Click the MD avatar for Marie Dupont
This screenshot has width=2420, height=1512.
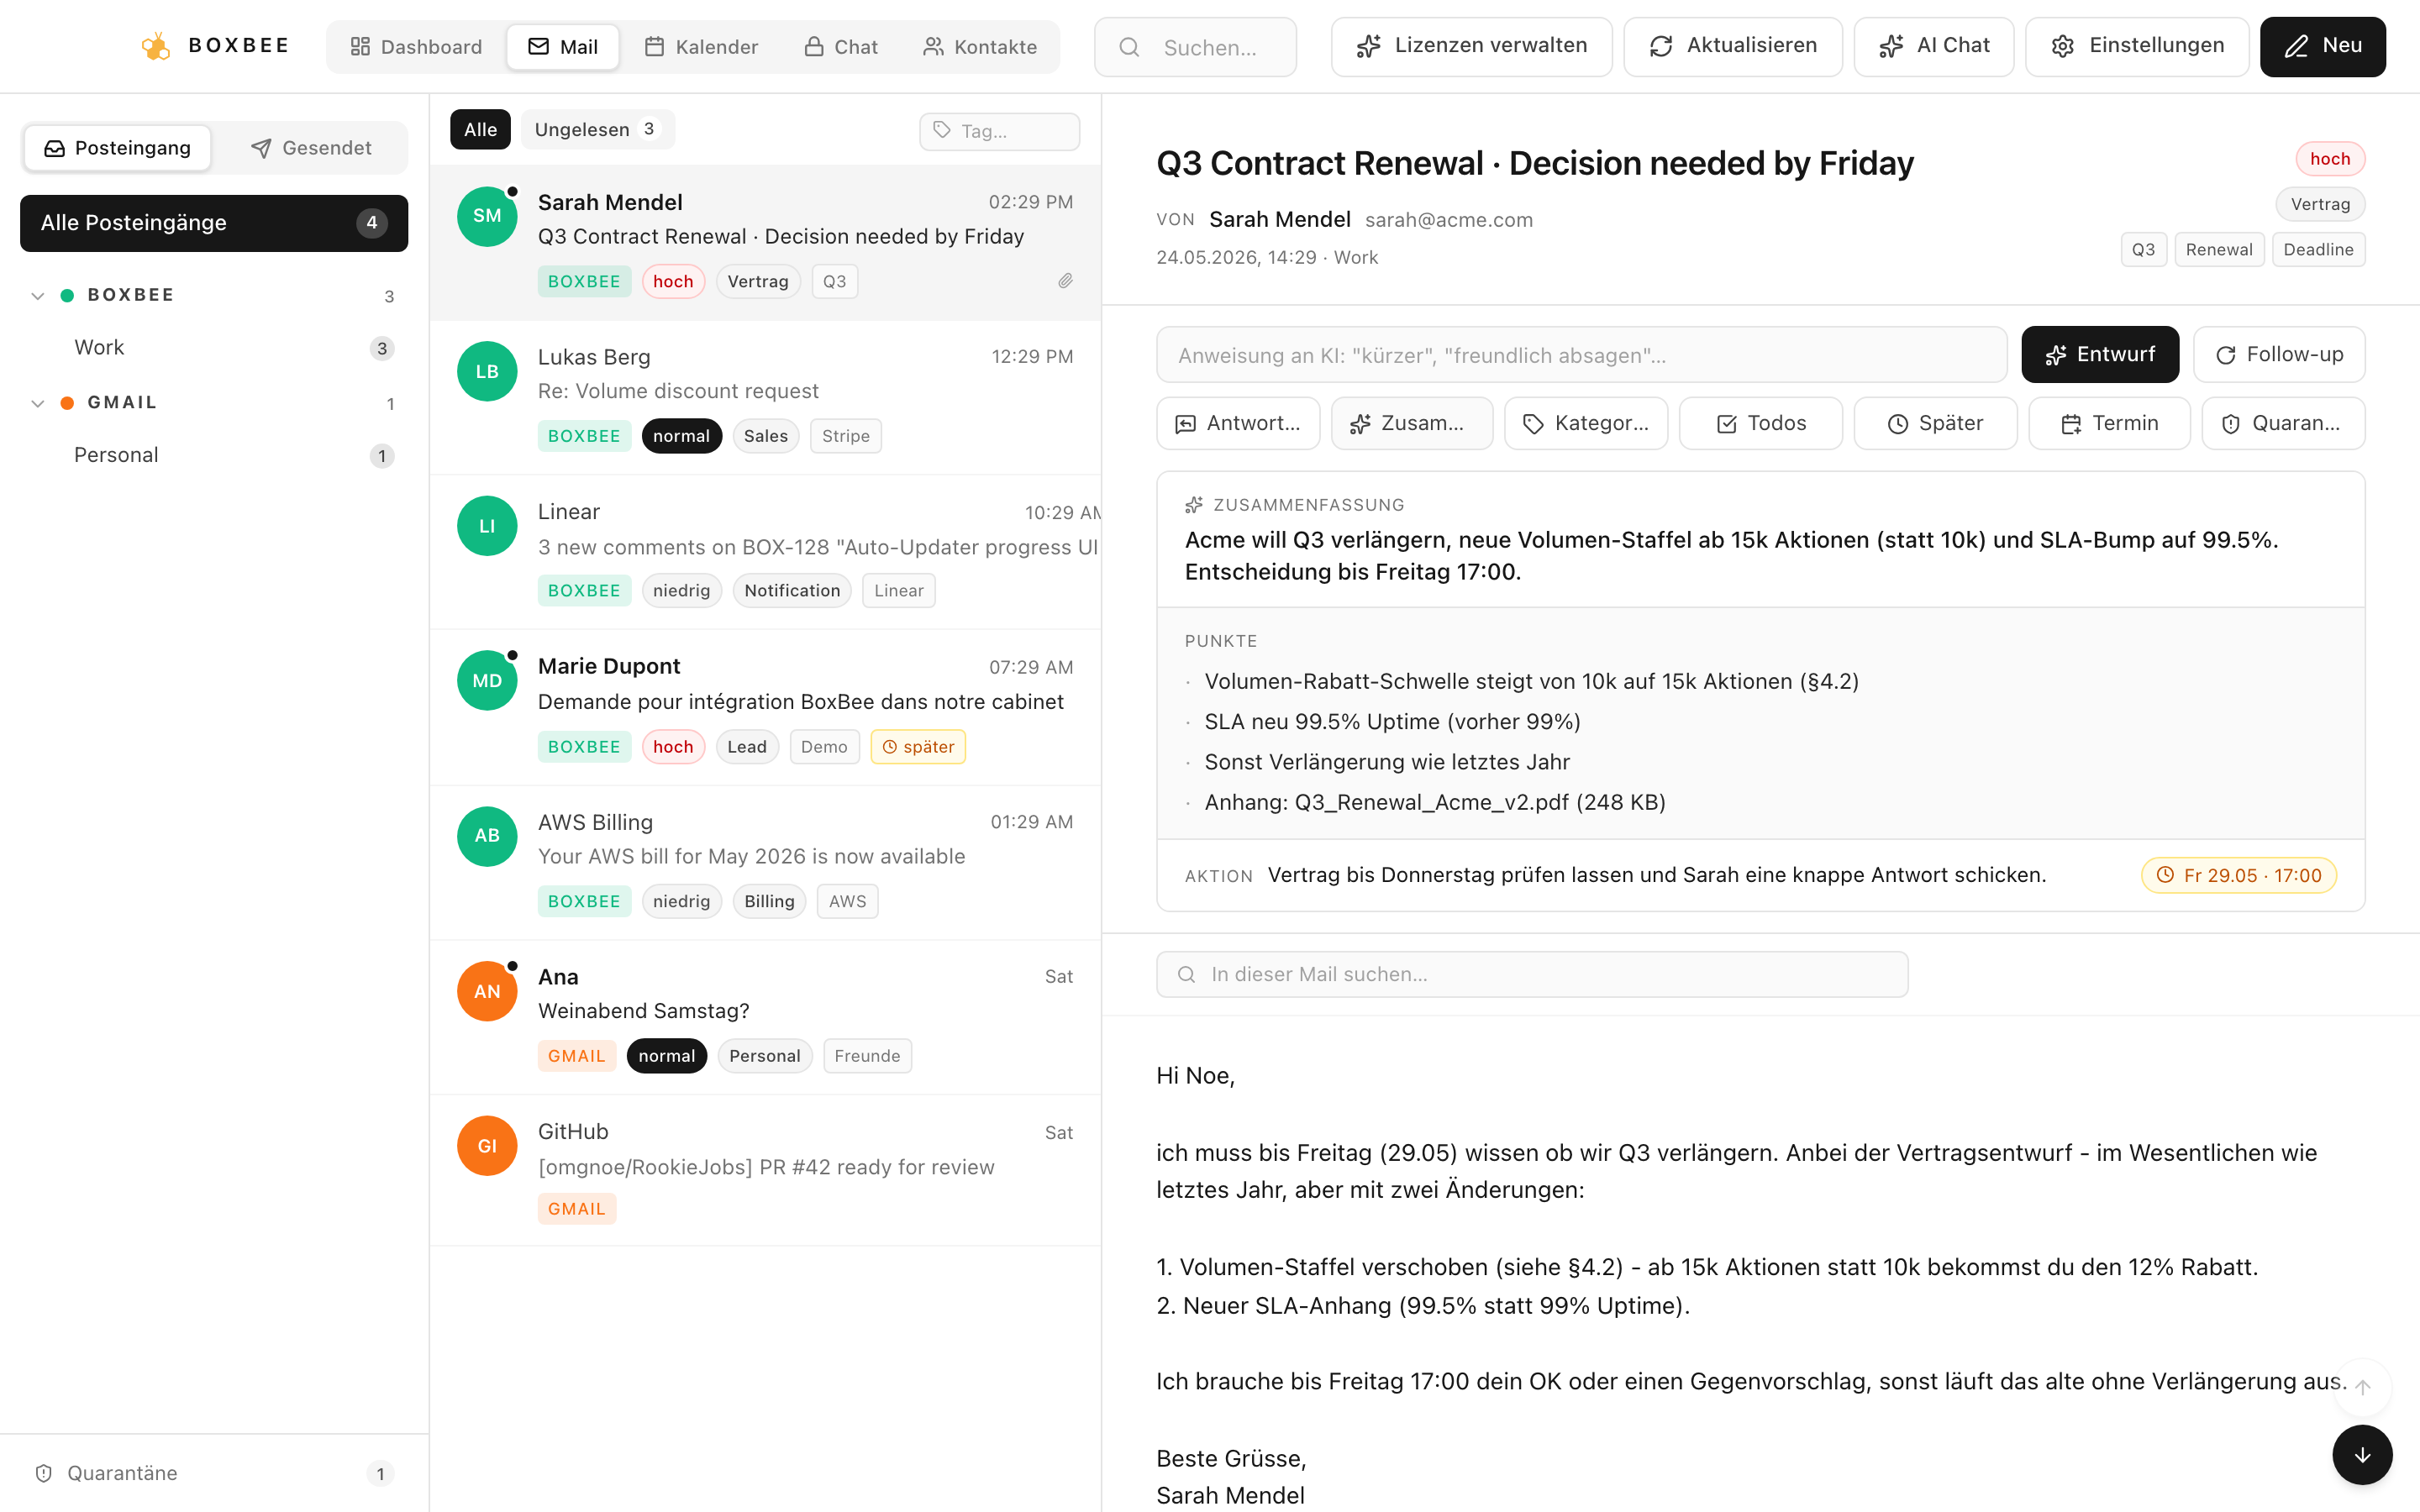pos(487,681)
